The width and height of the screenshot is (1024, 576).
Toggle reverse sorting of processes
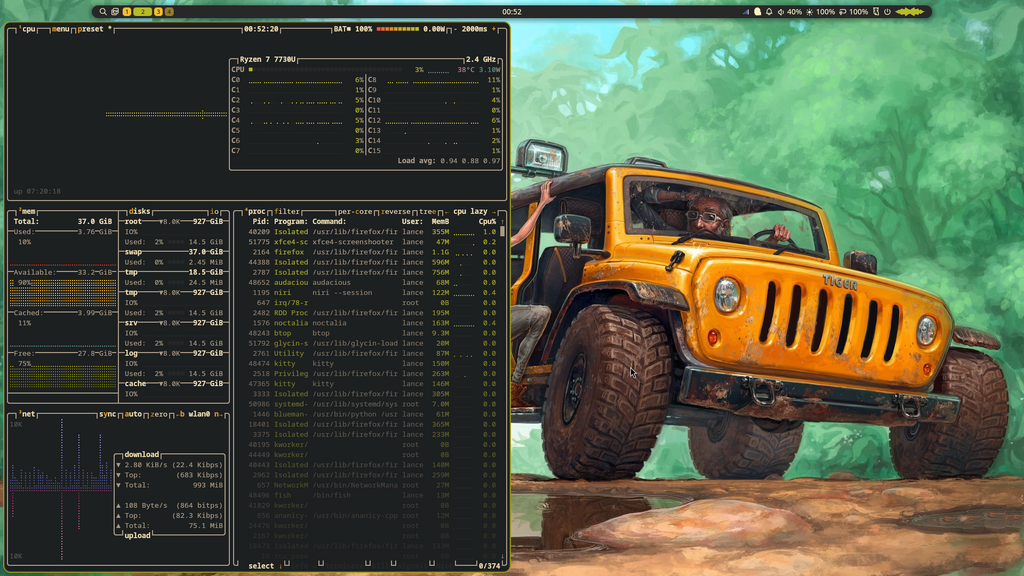point(396,212)
